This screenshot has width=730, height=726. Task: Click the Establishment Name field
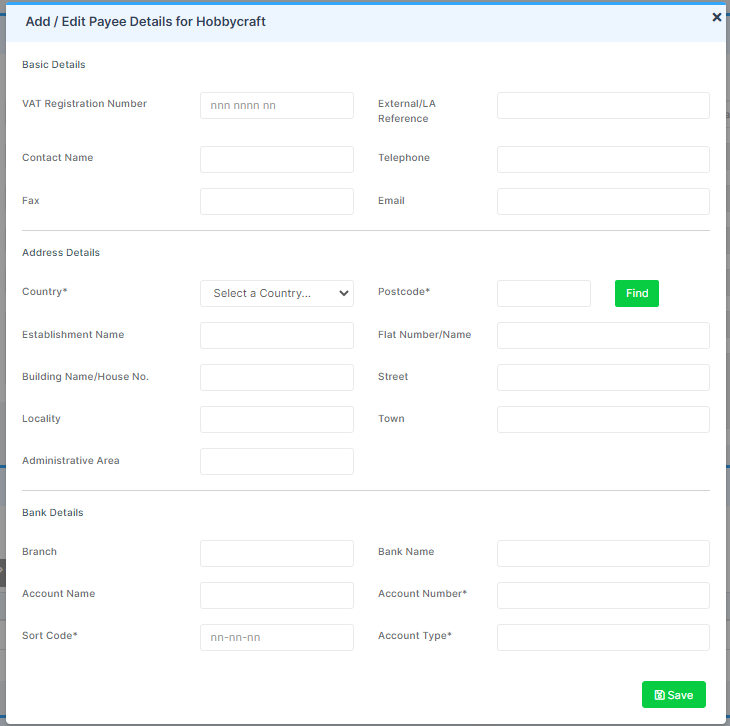277,335
